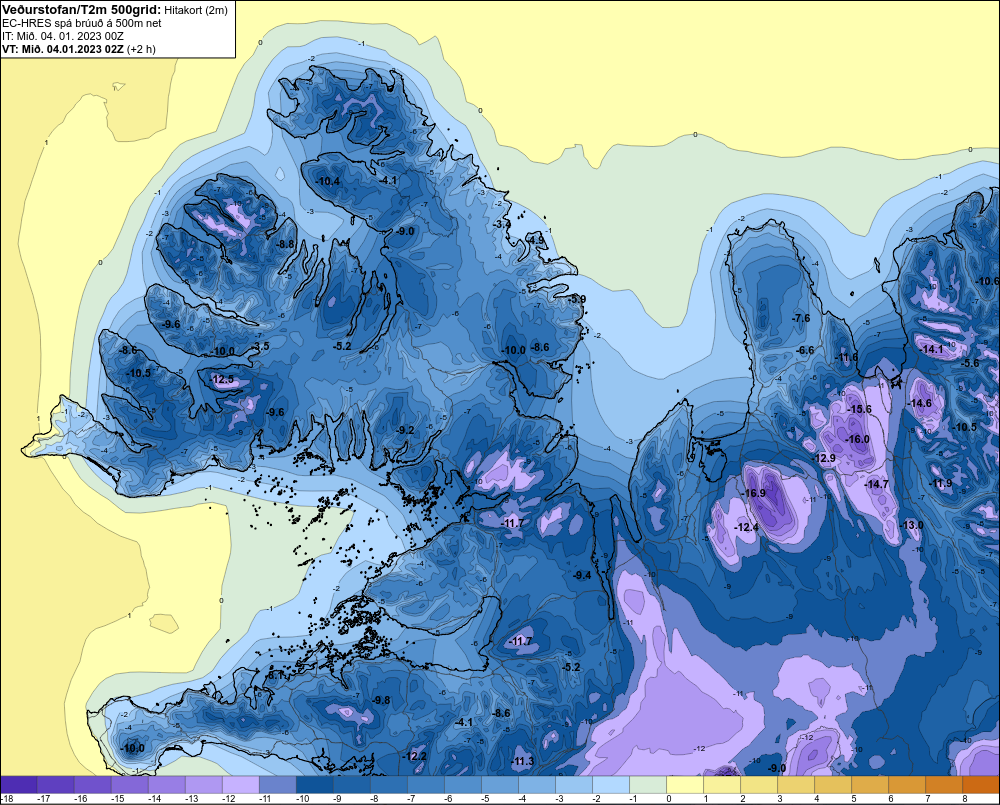Select the legend swatch labeled -4
Viewport: 1000px width, 805px height.
pos(536,784)
